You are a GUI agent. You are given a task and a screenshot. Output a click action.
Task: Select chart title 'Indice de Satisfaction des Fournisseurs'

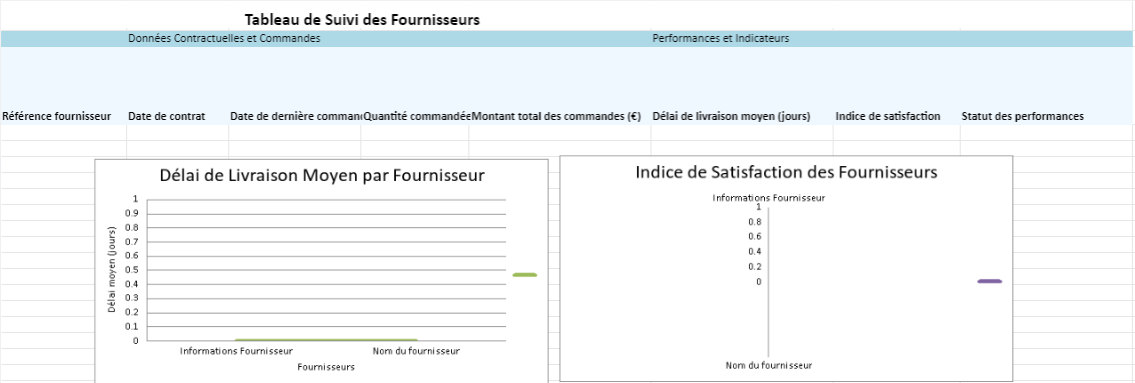(x=786, y=172)
